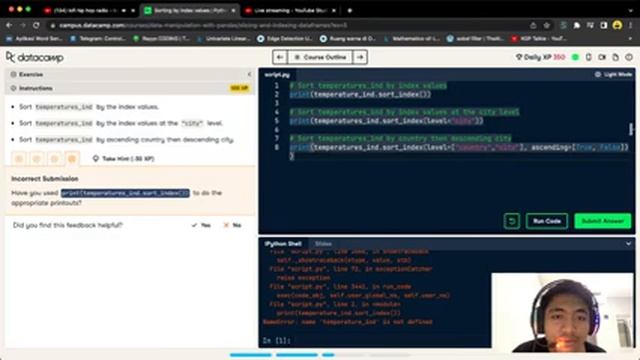
Task: Open the yellow profile avatar
Action: click(617, 25)
